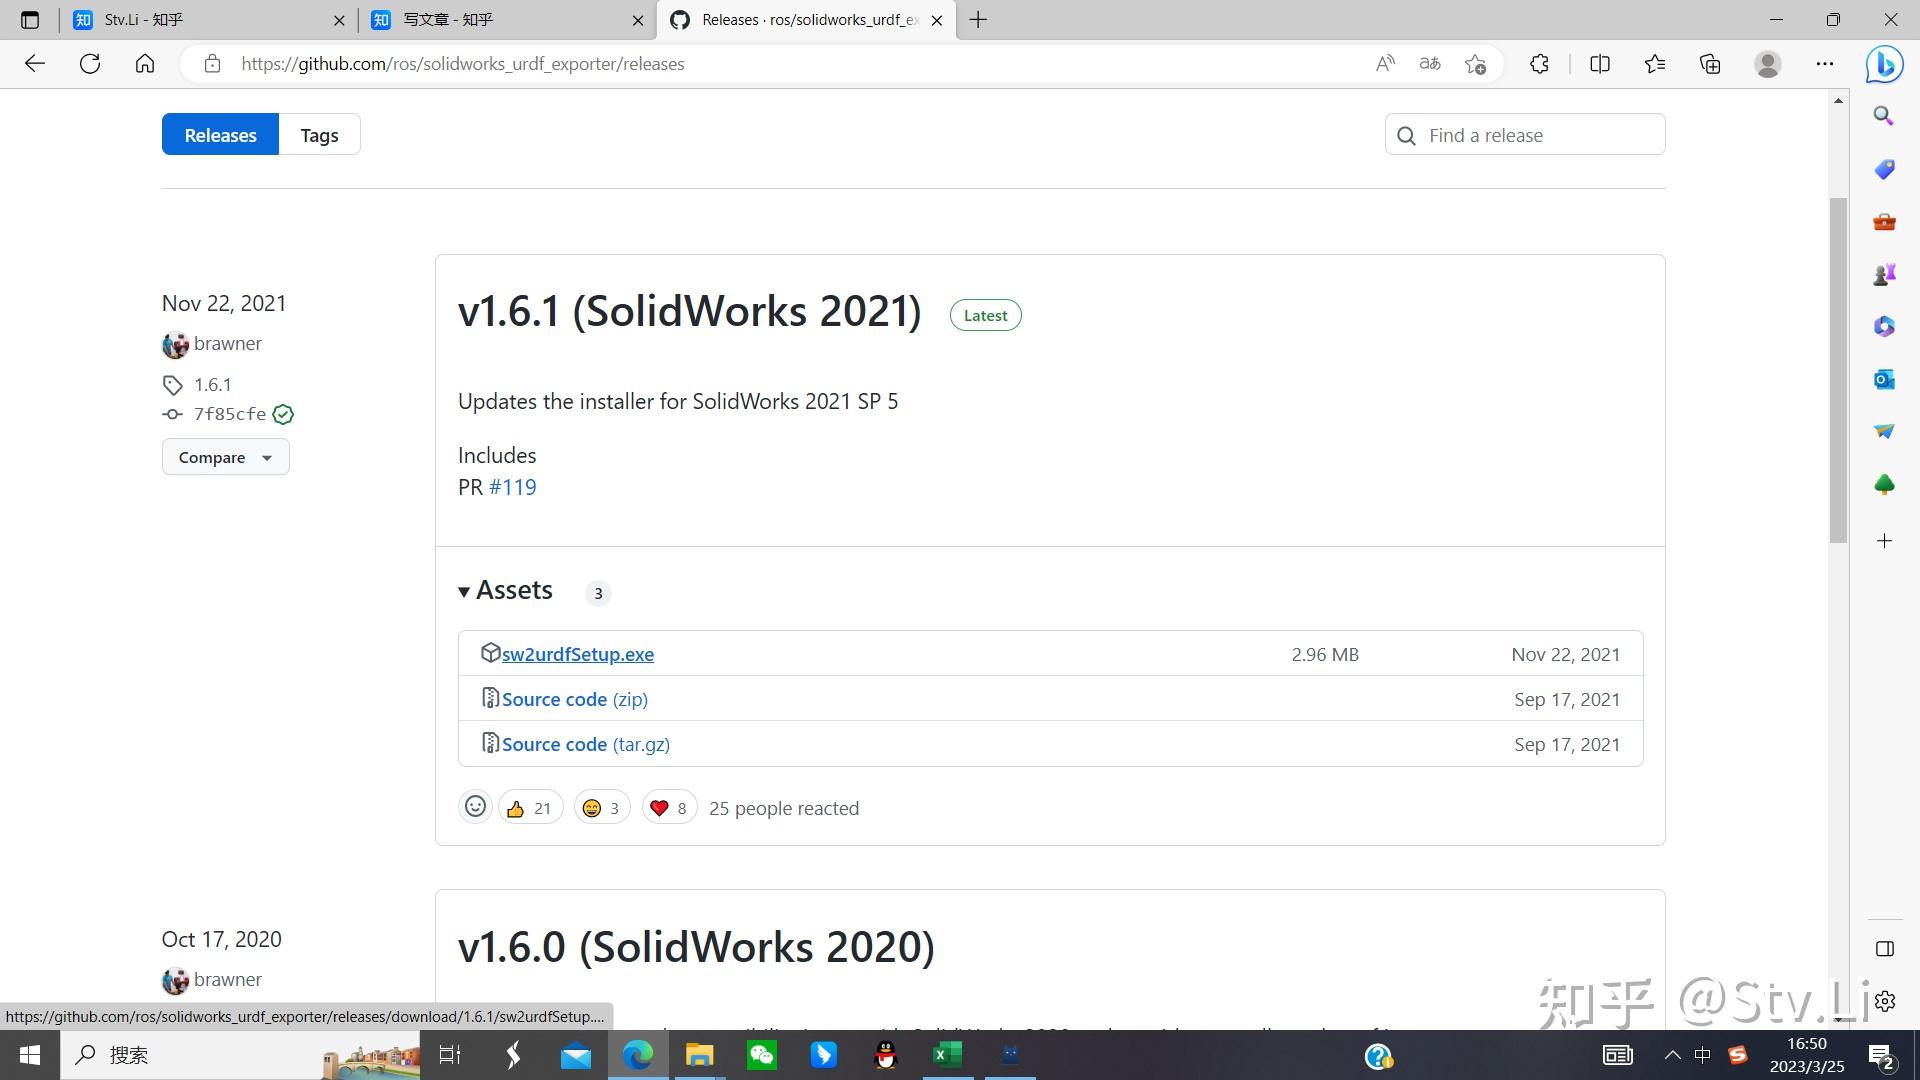The width and height of the screenshot is (1920, 1080).
Task: Open the Compare dropdown
Action: pyautogui.click(x=225, y=457)
